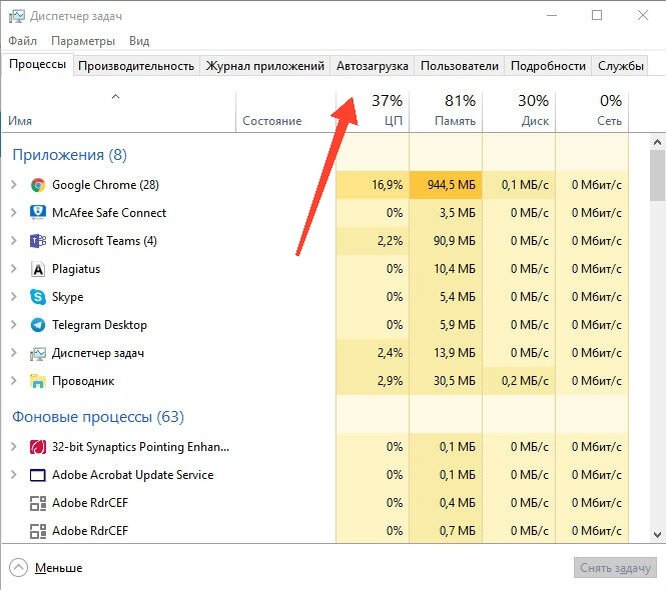Click the scrollbar down arrow
This screenshot has height=590, width=666.
pos(657,534)
